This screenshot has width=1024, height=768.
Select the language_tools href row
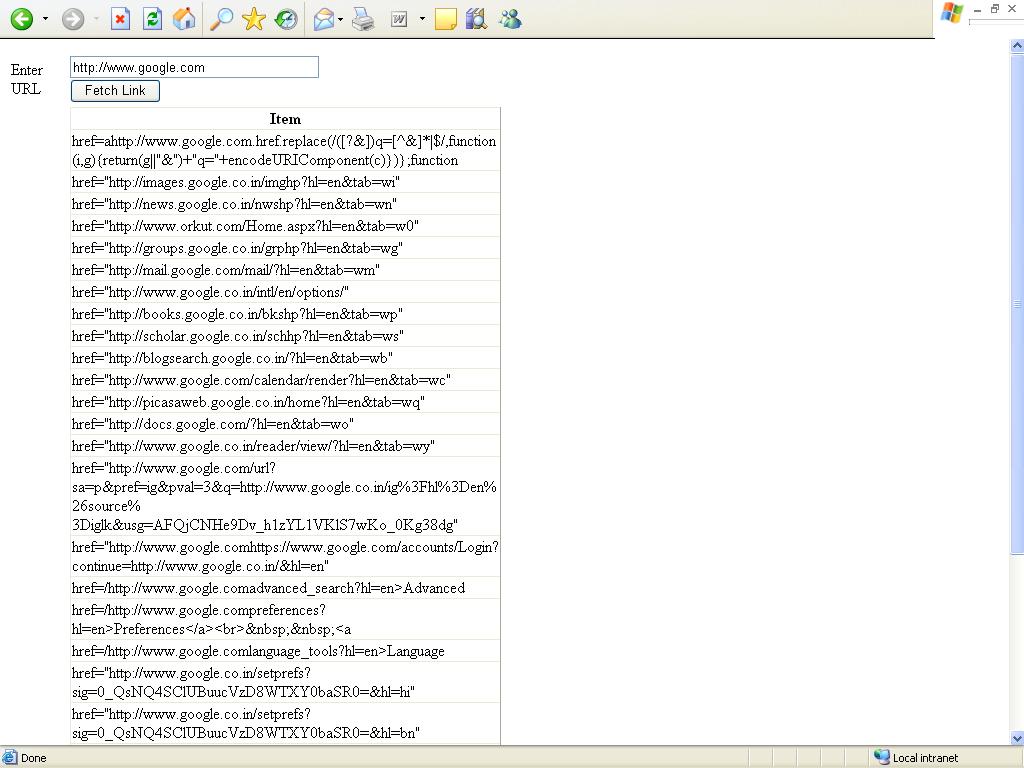[285, 651]
